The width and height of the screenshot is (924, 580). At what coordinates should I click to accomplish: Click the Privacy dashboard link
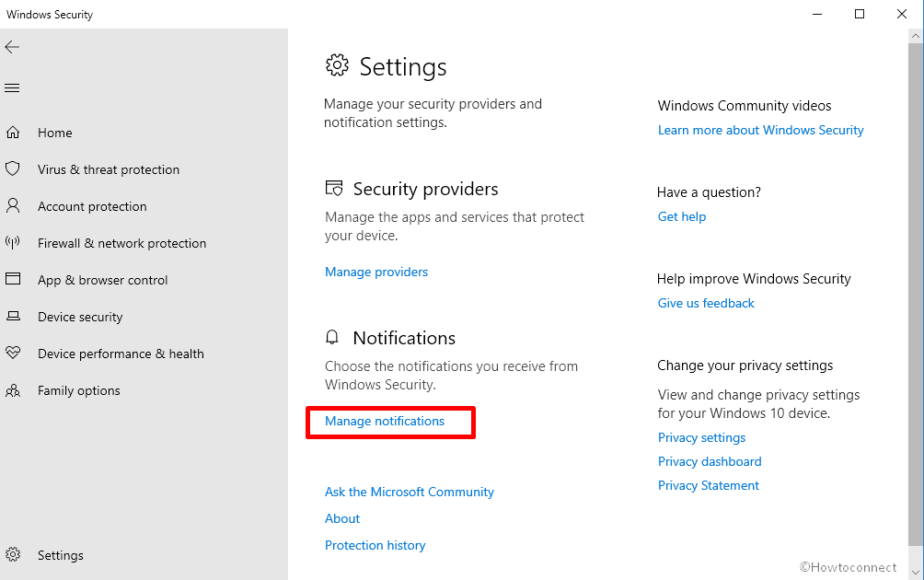pyautogui.click(x=709, y=461)
